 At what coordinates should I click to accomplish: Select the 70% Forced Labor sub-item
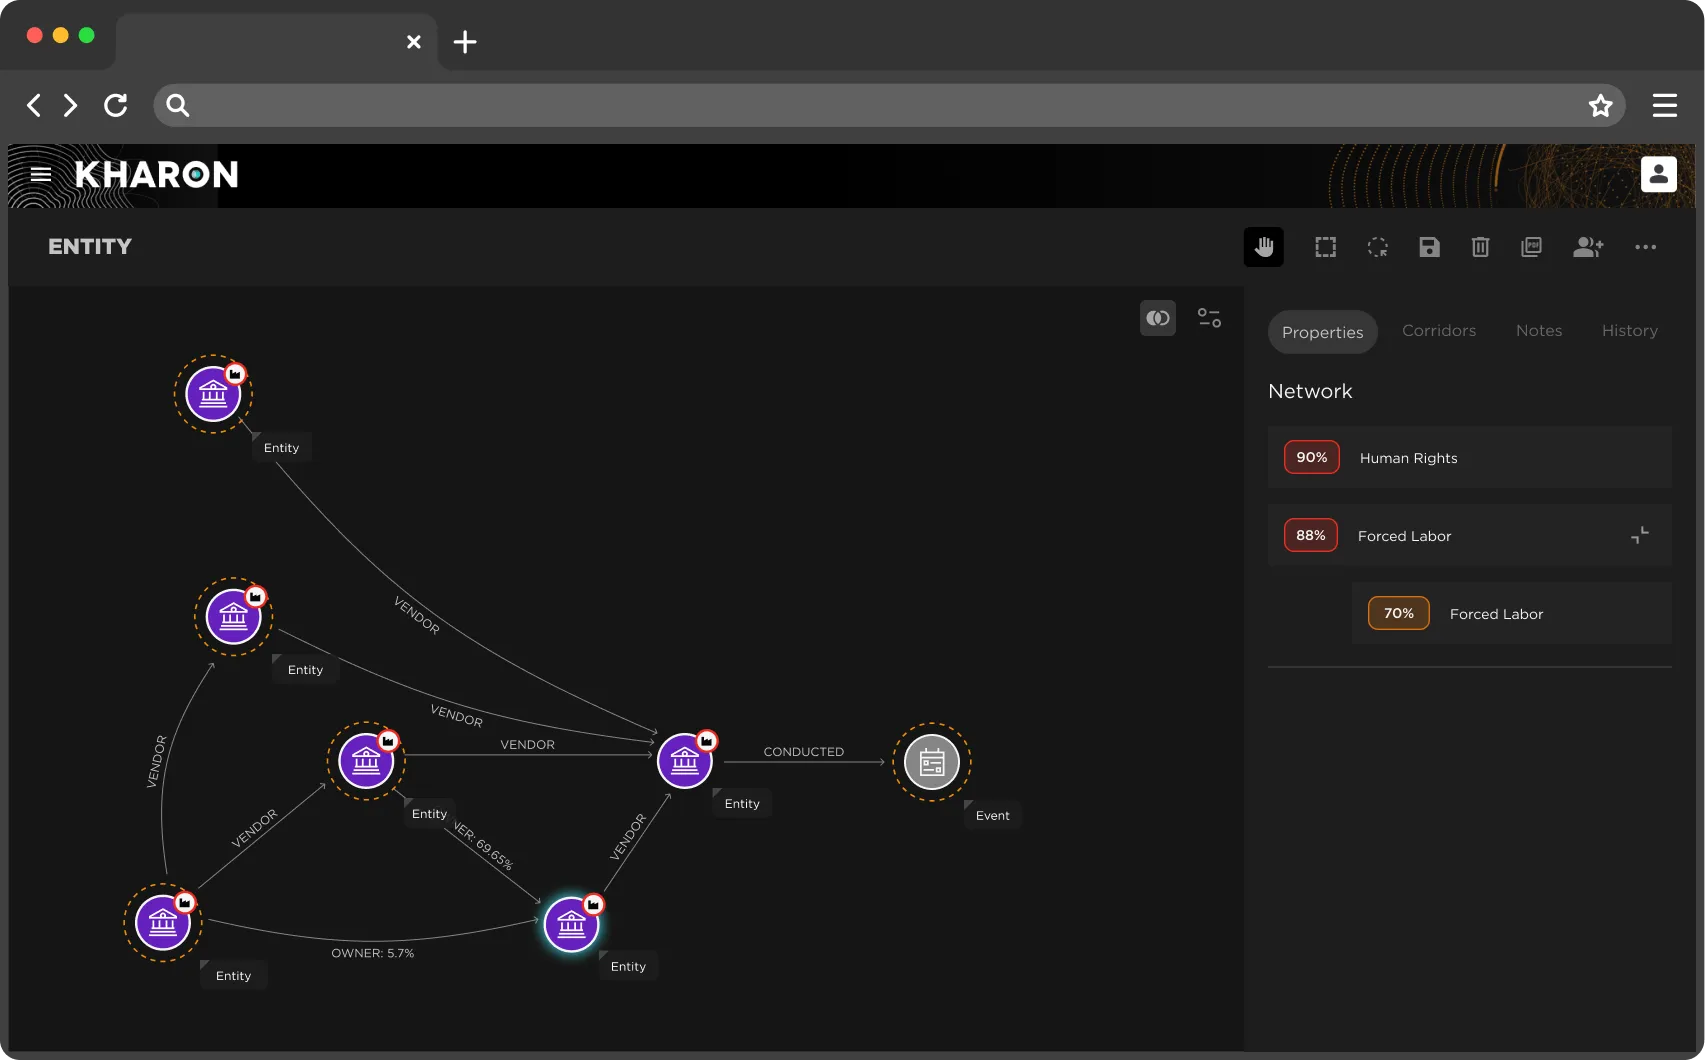click(1512, 613)
